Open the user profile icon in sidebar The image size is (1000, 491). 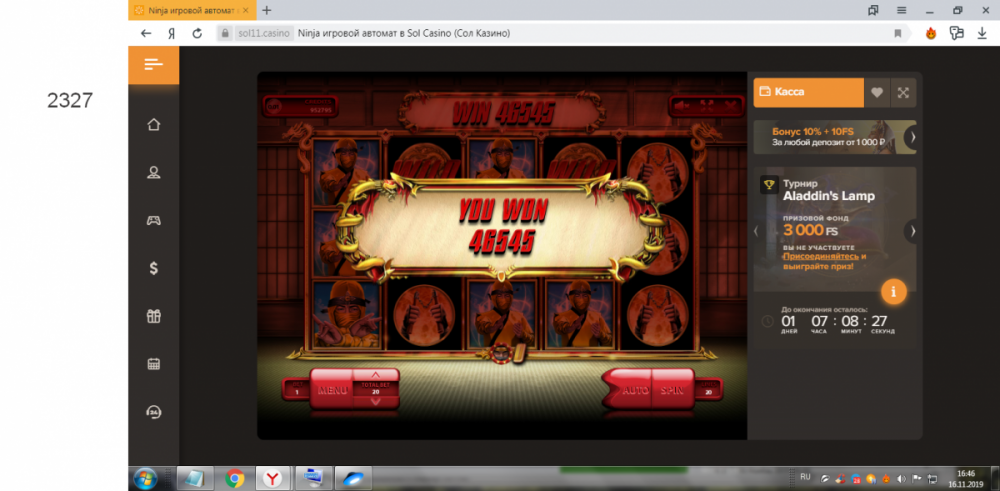tap(154, 172)
